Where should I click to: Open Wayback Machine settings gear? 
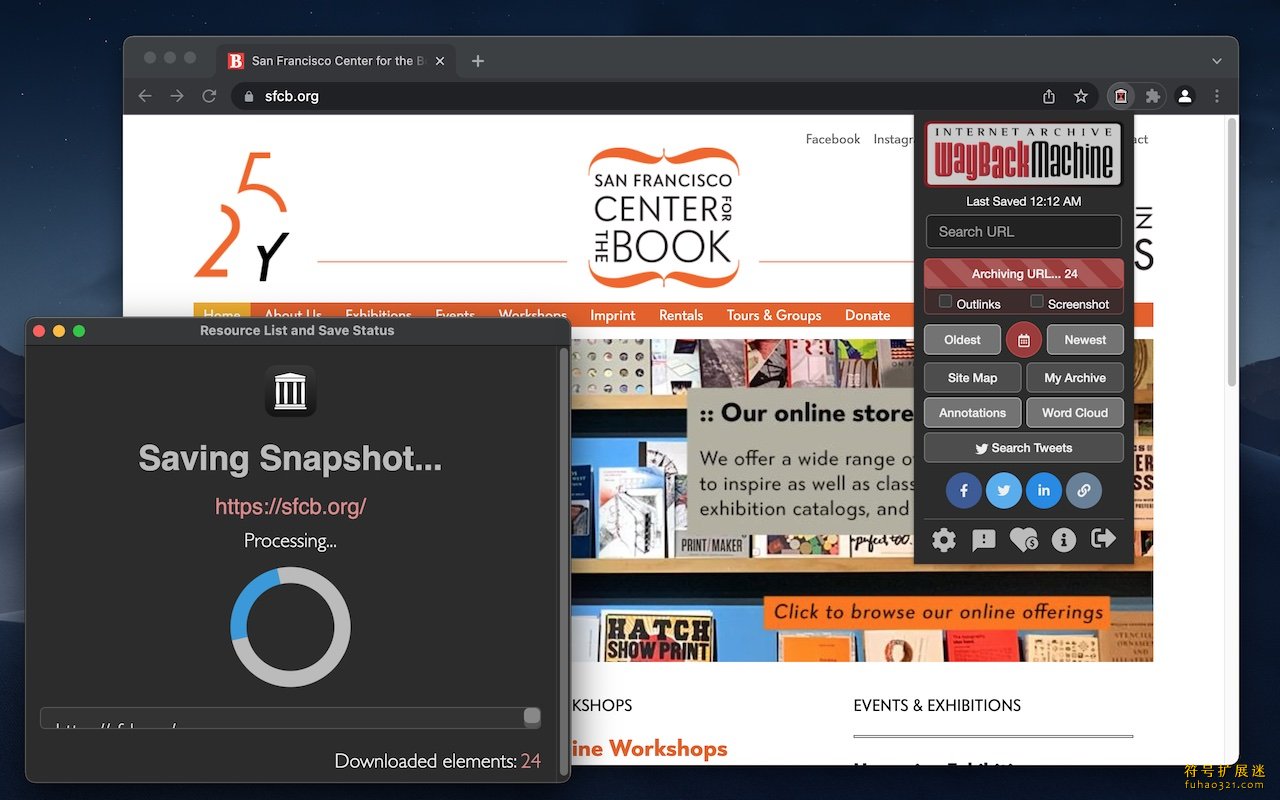pyautogui.click(x=944, y=540)
